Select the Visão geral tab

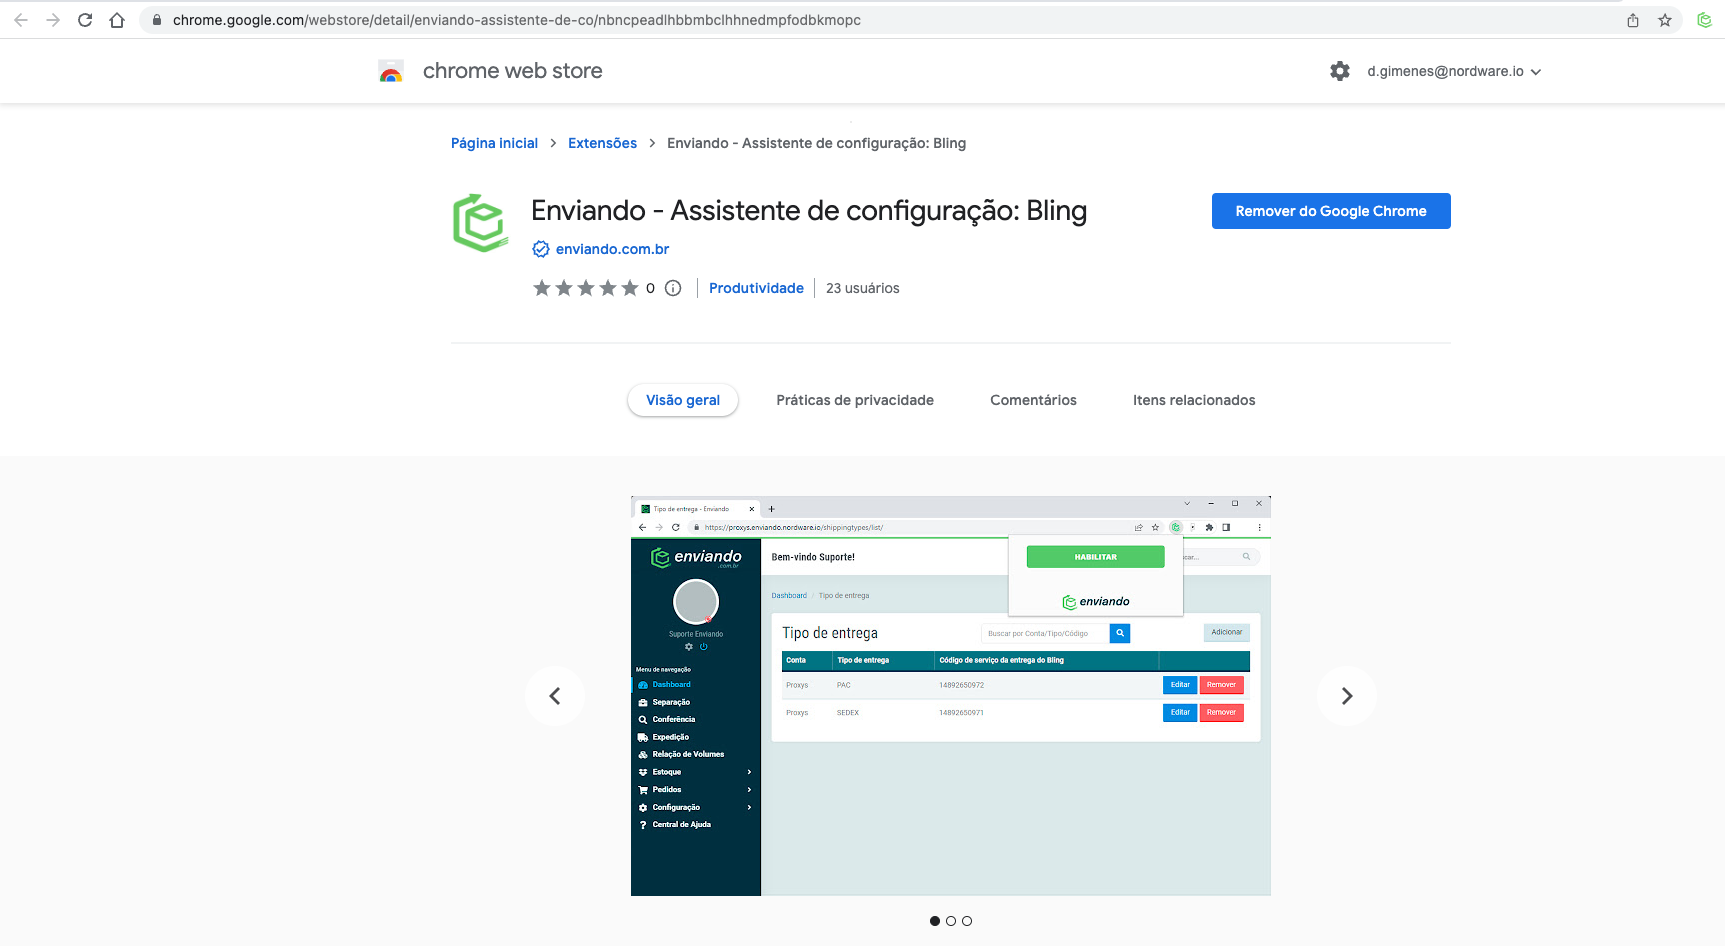683,400
